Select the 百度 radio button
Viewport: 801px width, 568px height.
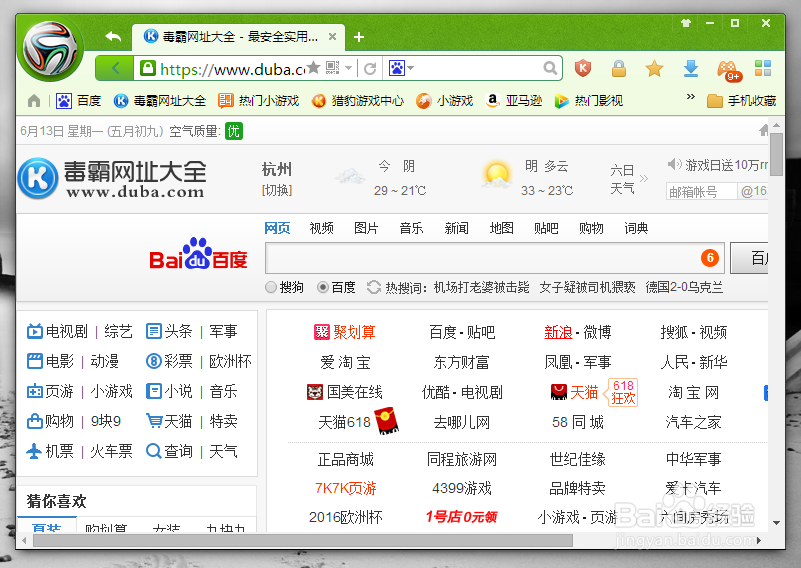[x=322, y=287]
